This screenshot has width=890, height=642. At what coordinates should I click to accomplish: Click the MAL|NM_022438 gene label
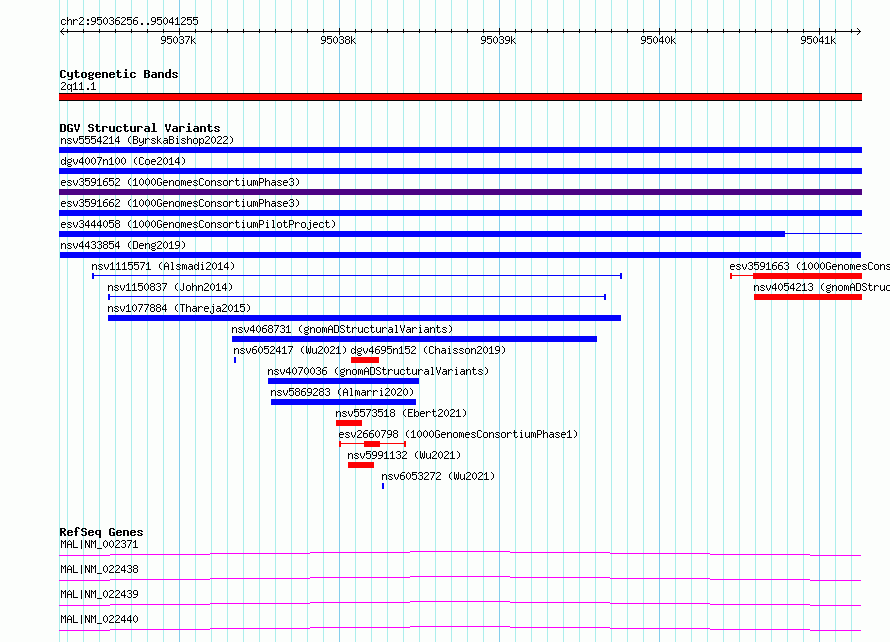pos(99,569)
